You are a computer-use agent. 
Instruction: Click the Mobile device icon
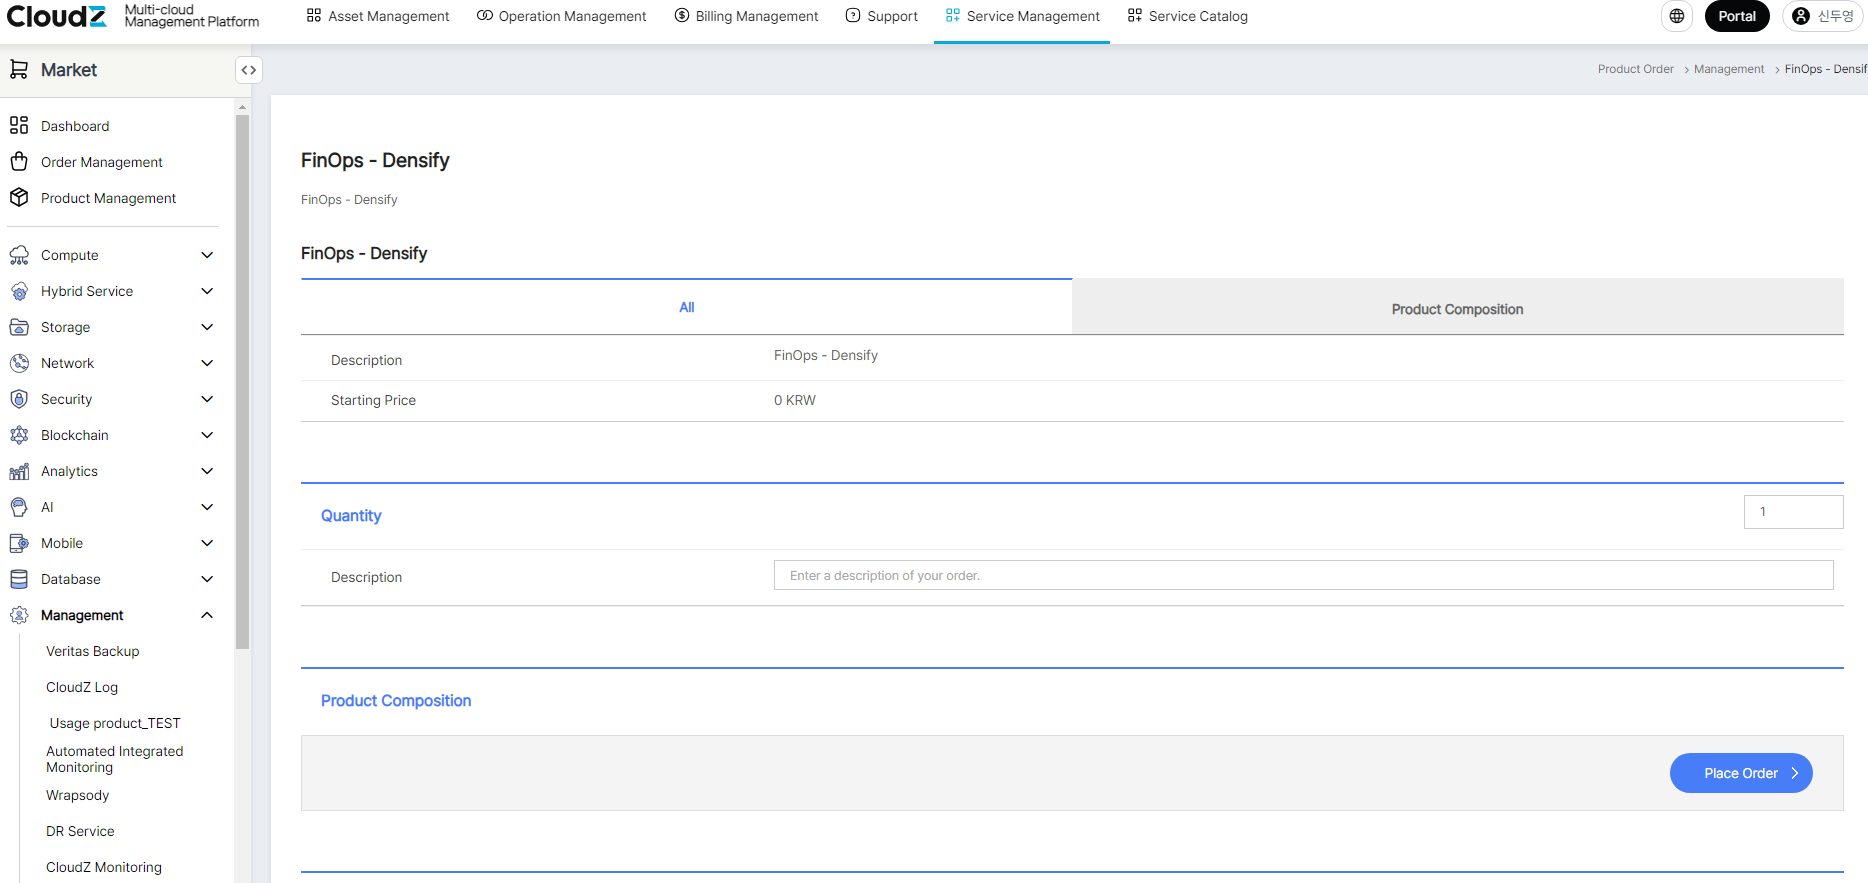[19, 543]
